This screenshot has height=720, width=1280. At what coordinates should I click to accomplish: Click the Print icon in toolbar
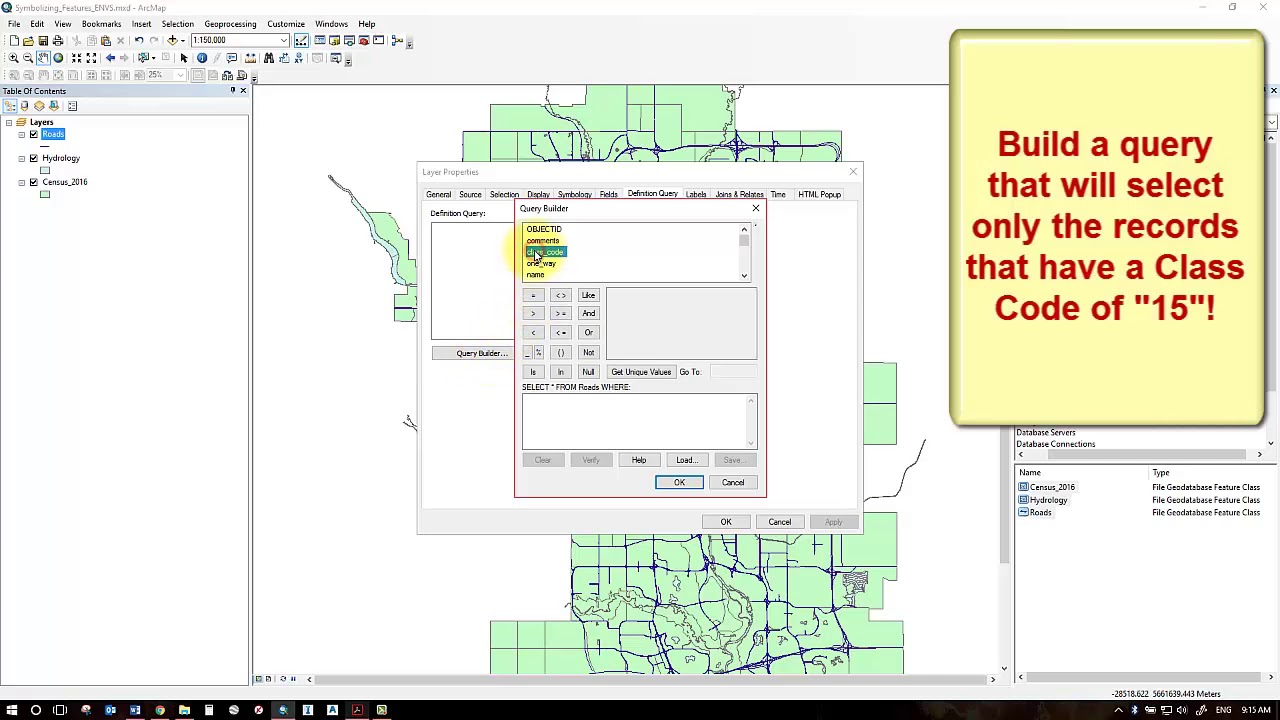pos(58,41)
